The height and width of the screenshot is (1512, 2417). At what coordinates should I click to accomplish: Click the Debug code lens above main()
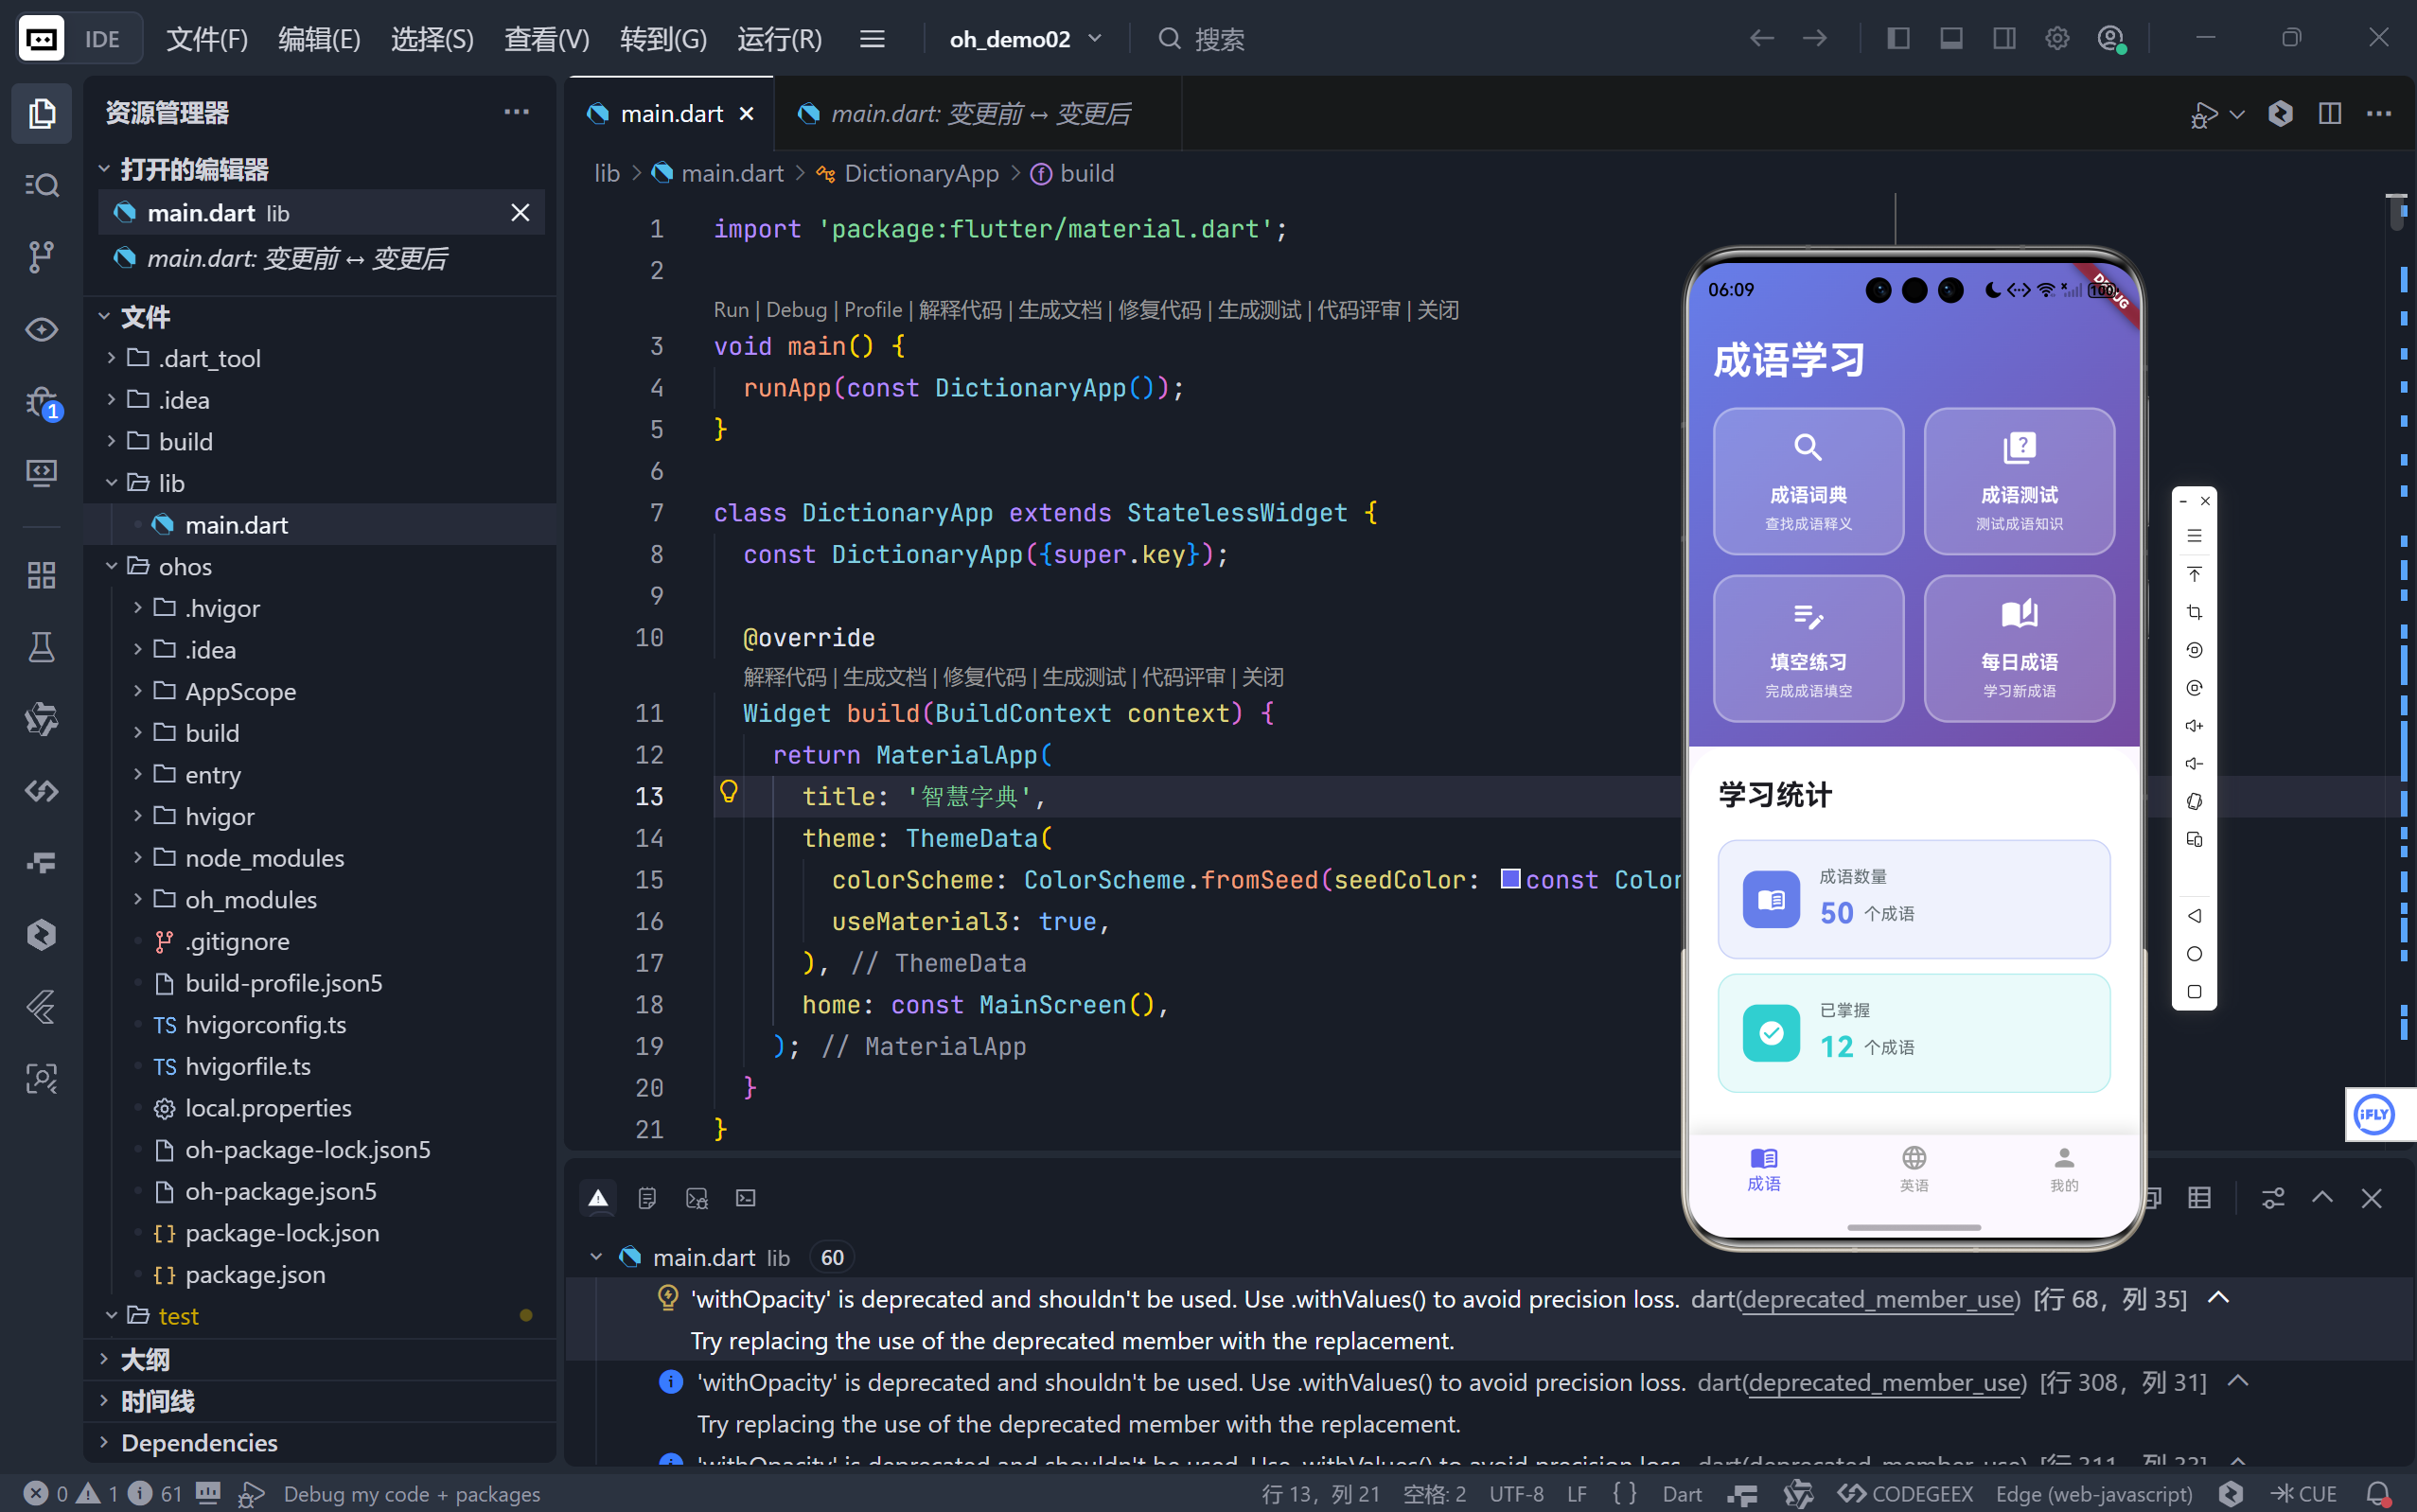796,310
